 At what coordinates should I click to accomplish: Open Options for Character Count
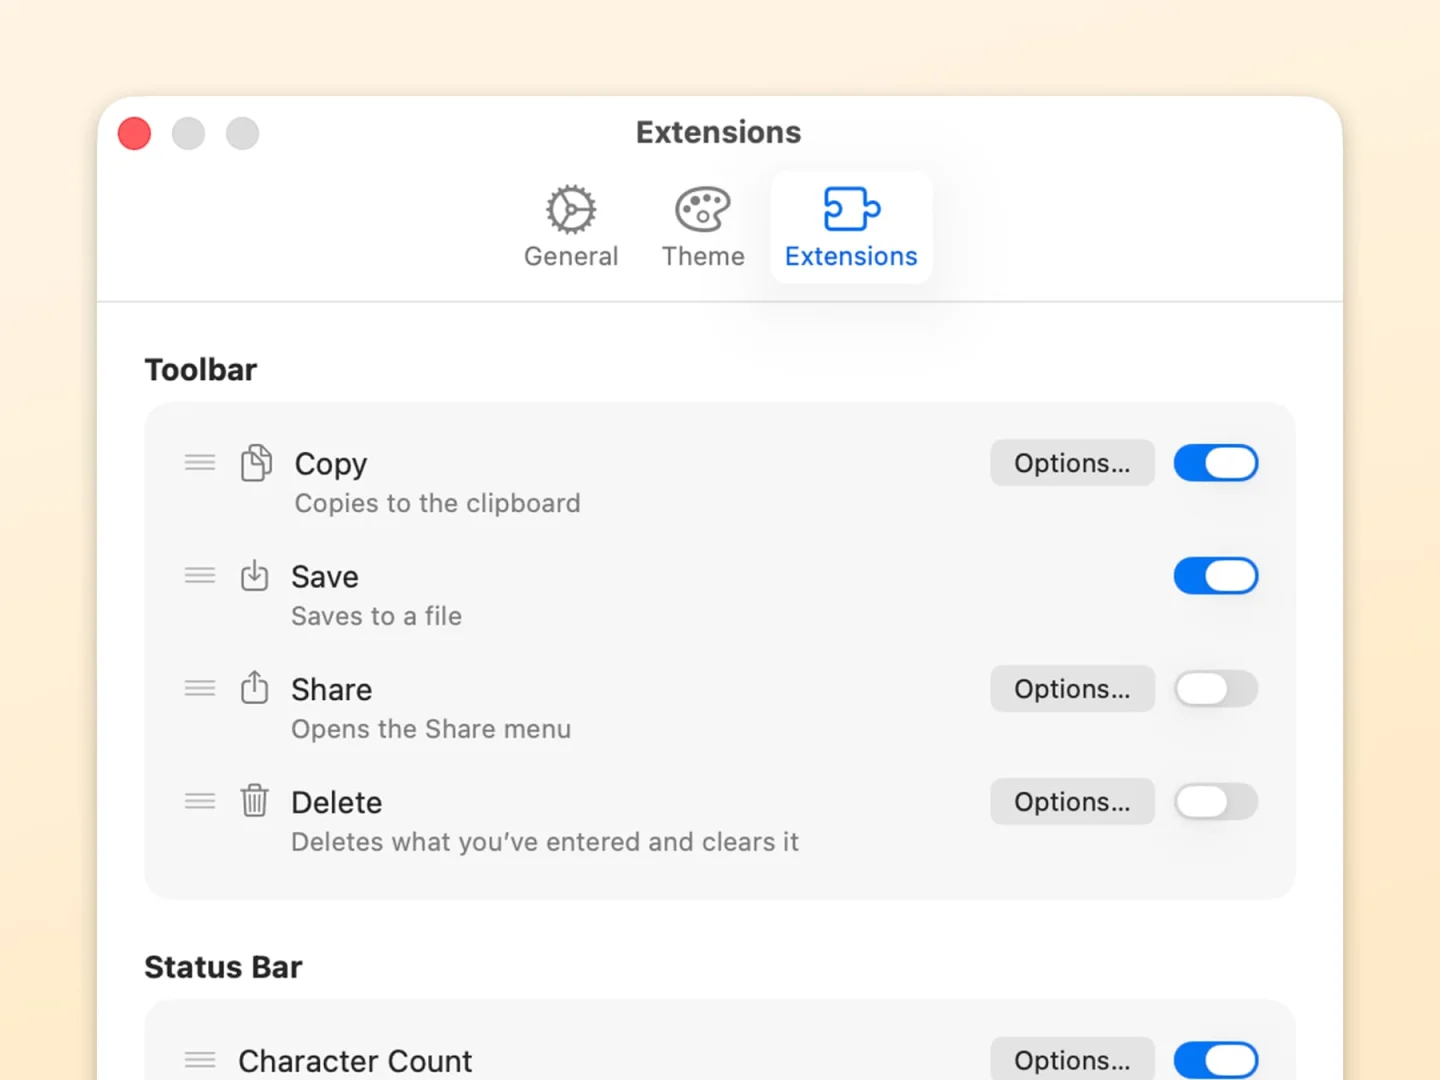tap(1072, 1059)
